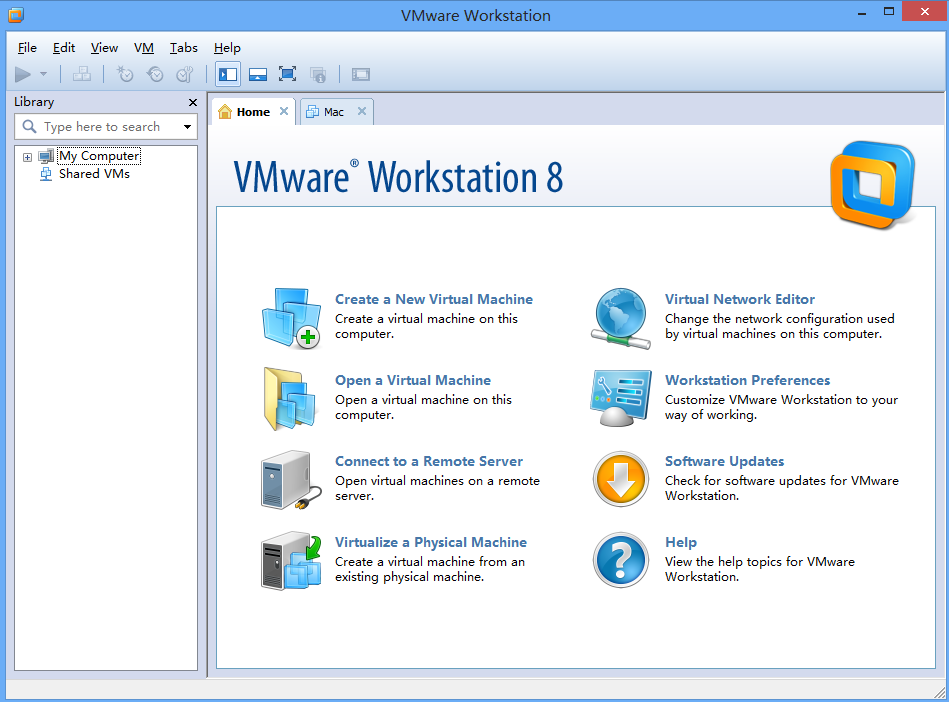The height and width of the screenshot is (702, 949).
Task: Click the Software Updates download arrow icon
Action: point(620,479)
